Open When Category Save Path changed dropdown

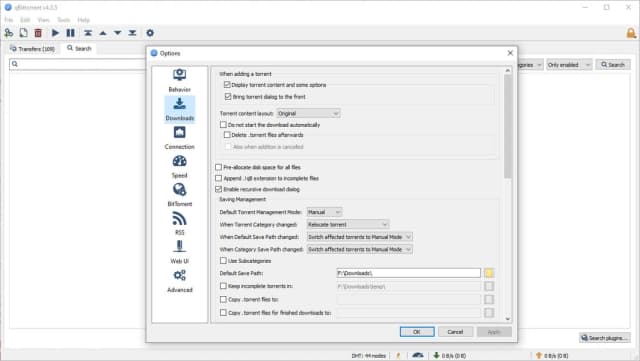(360, 249)
